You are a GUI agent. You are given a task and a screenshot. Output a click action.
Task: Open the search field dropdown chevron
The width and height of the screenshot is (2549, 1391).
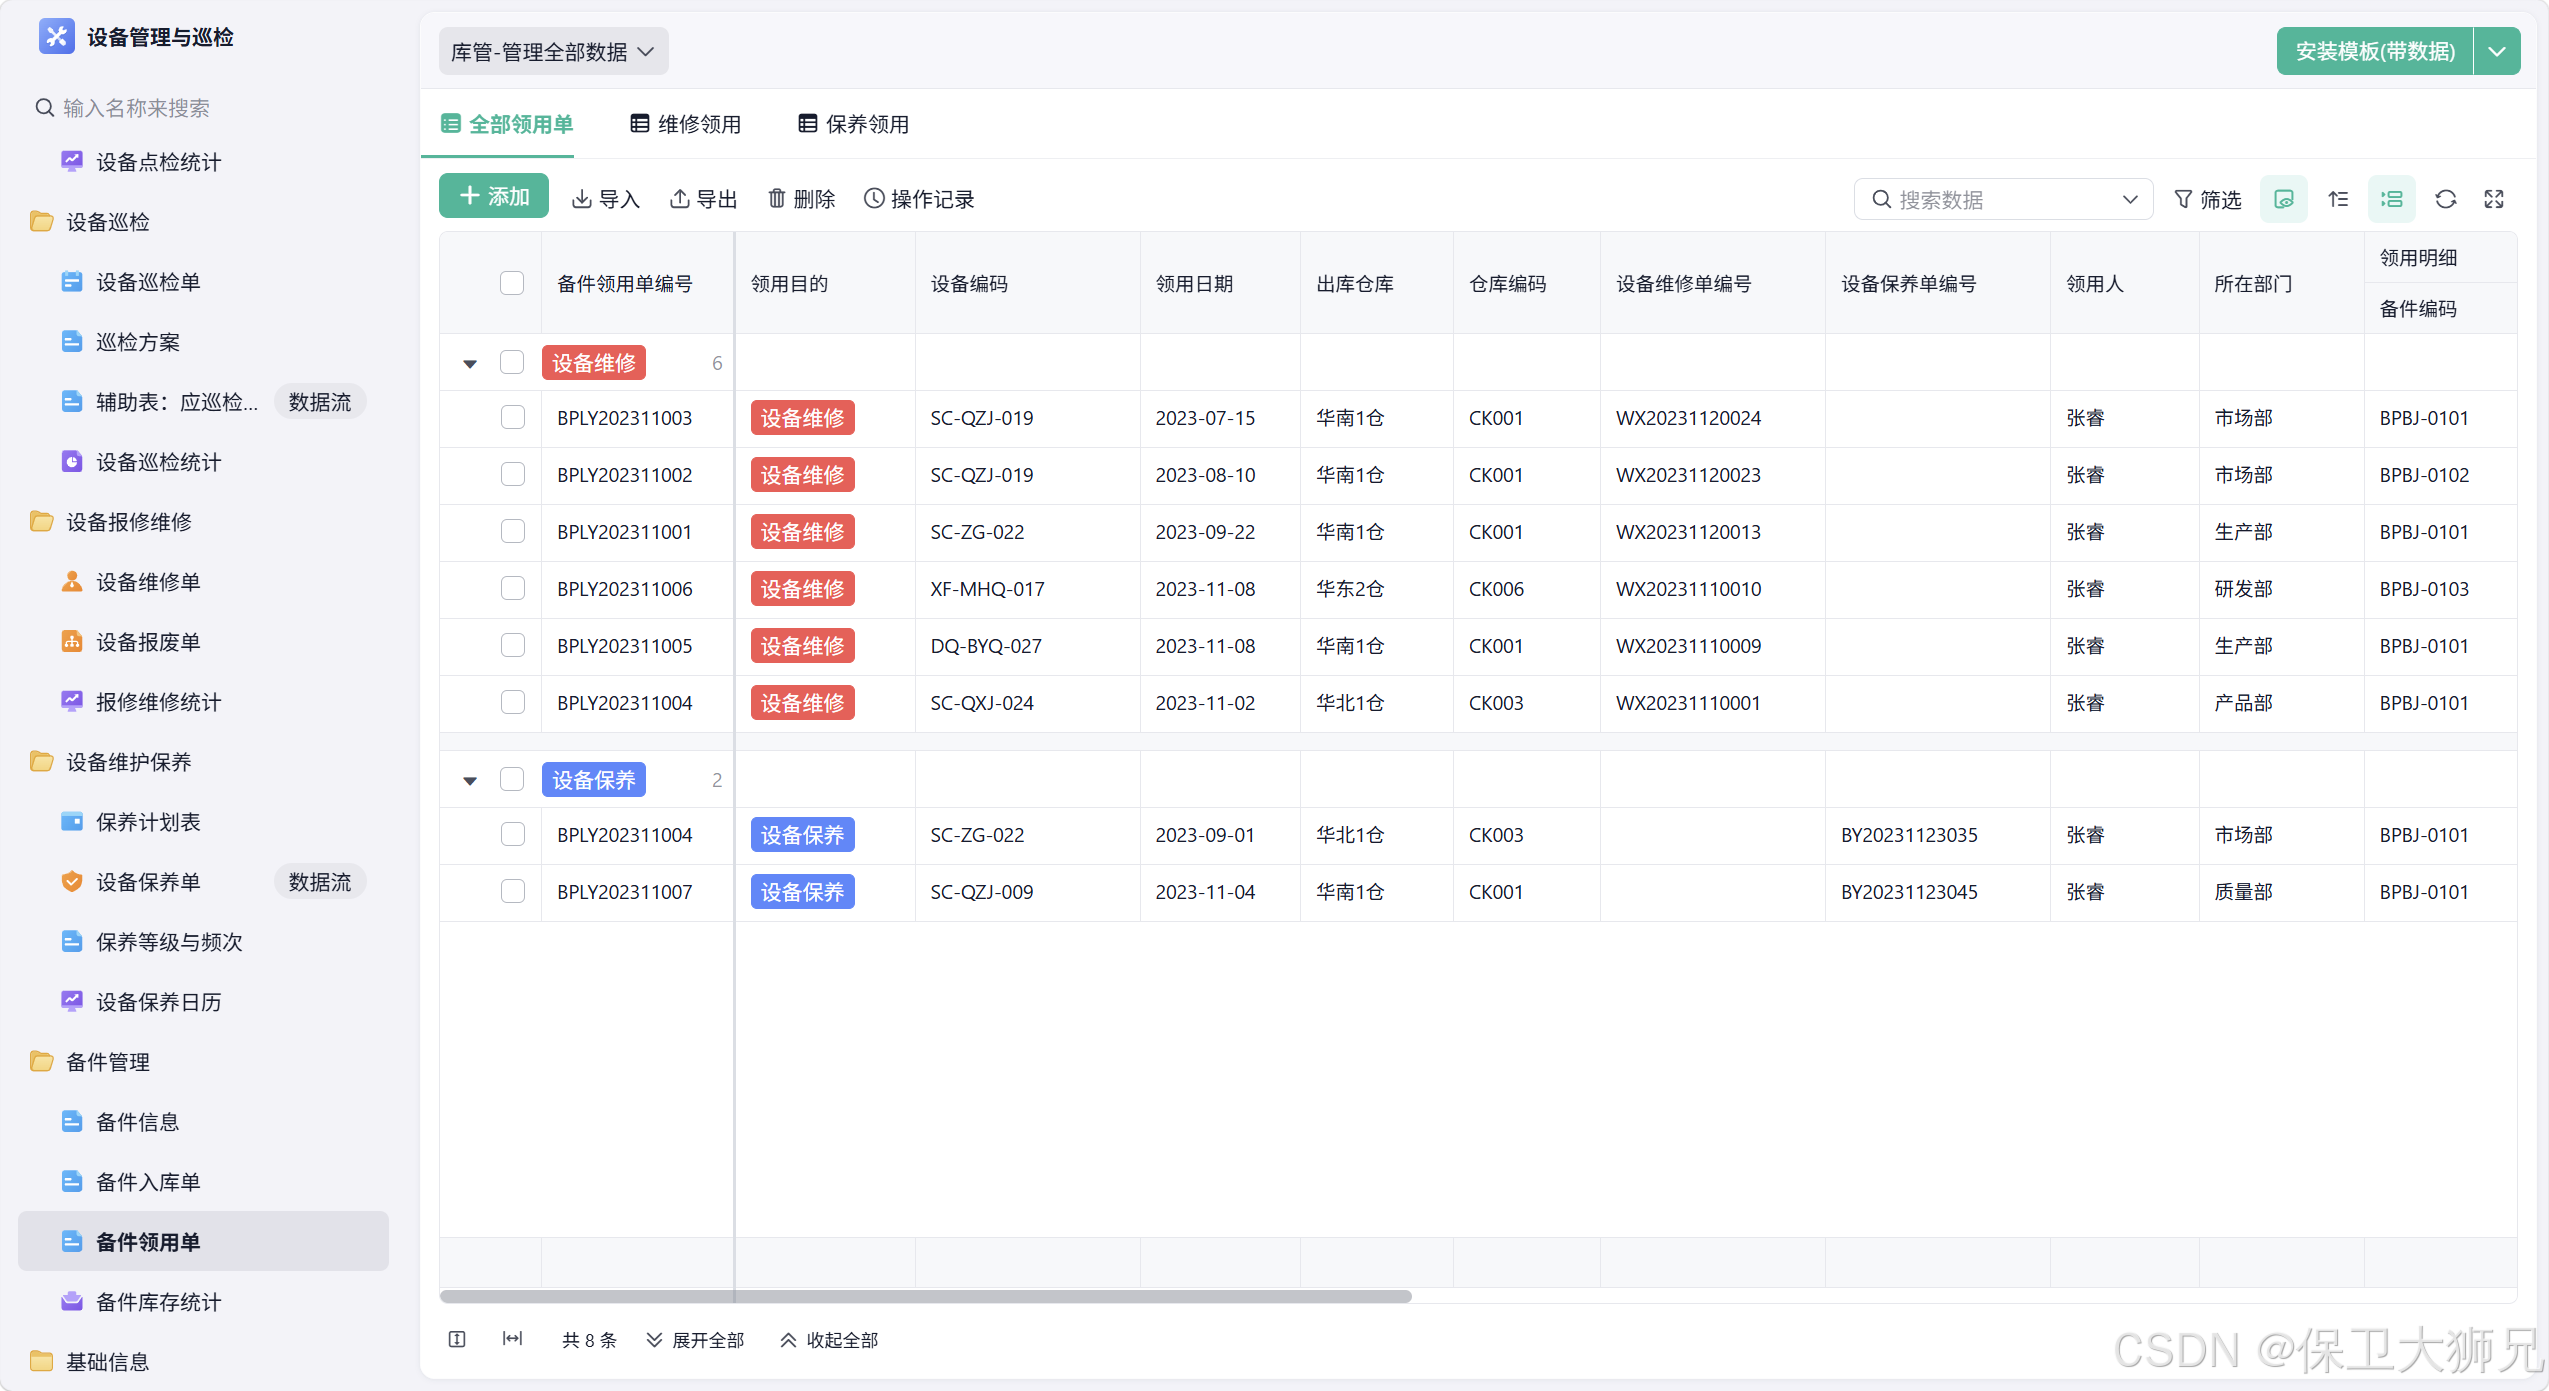pyautogui.click(x=2130, y=199)
